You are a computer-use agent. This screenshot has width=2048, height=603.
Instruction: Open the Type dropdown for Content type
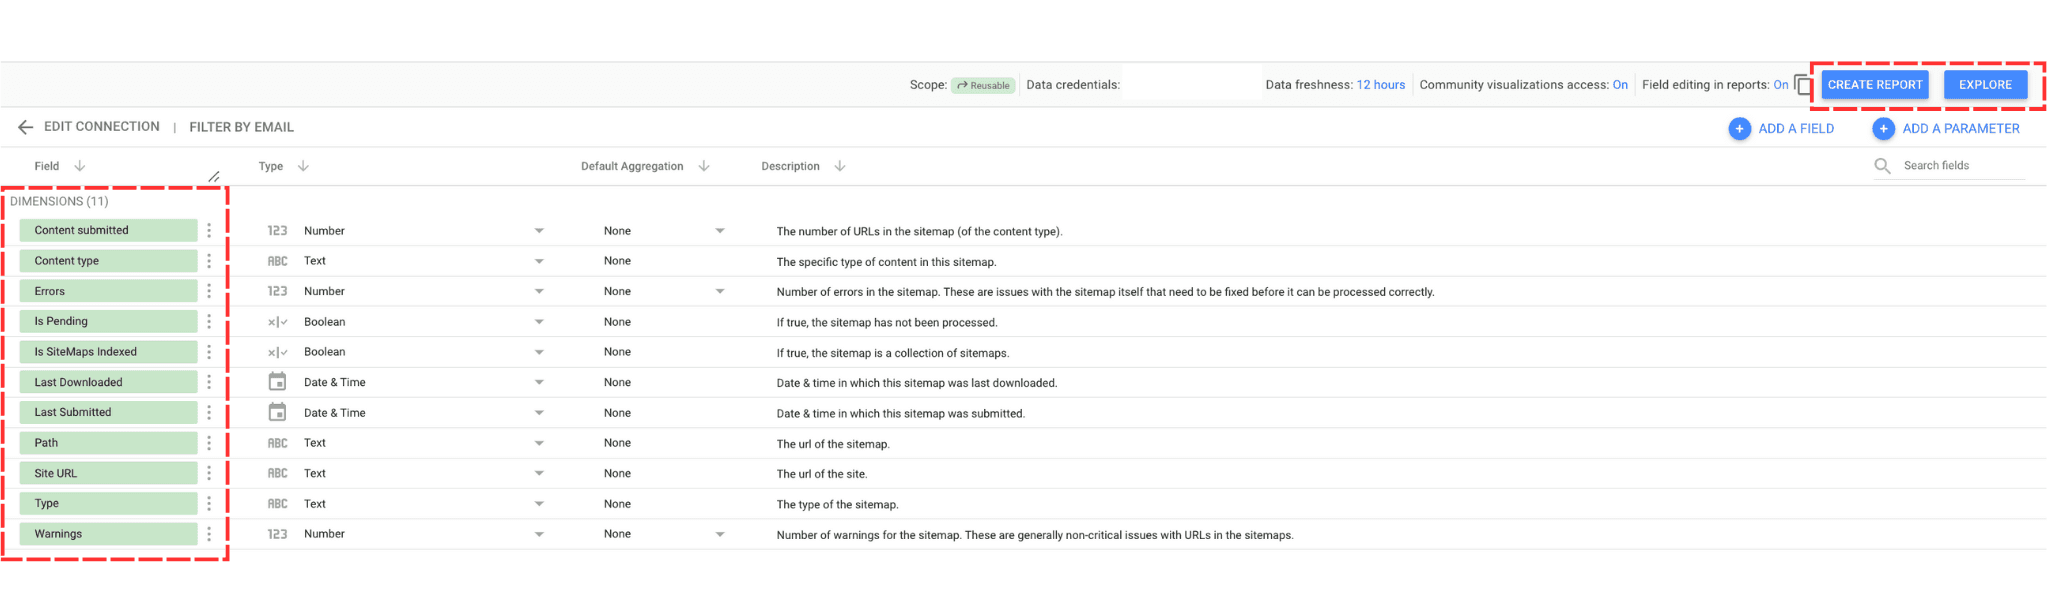tap(539, 261)
